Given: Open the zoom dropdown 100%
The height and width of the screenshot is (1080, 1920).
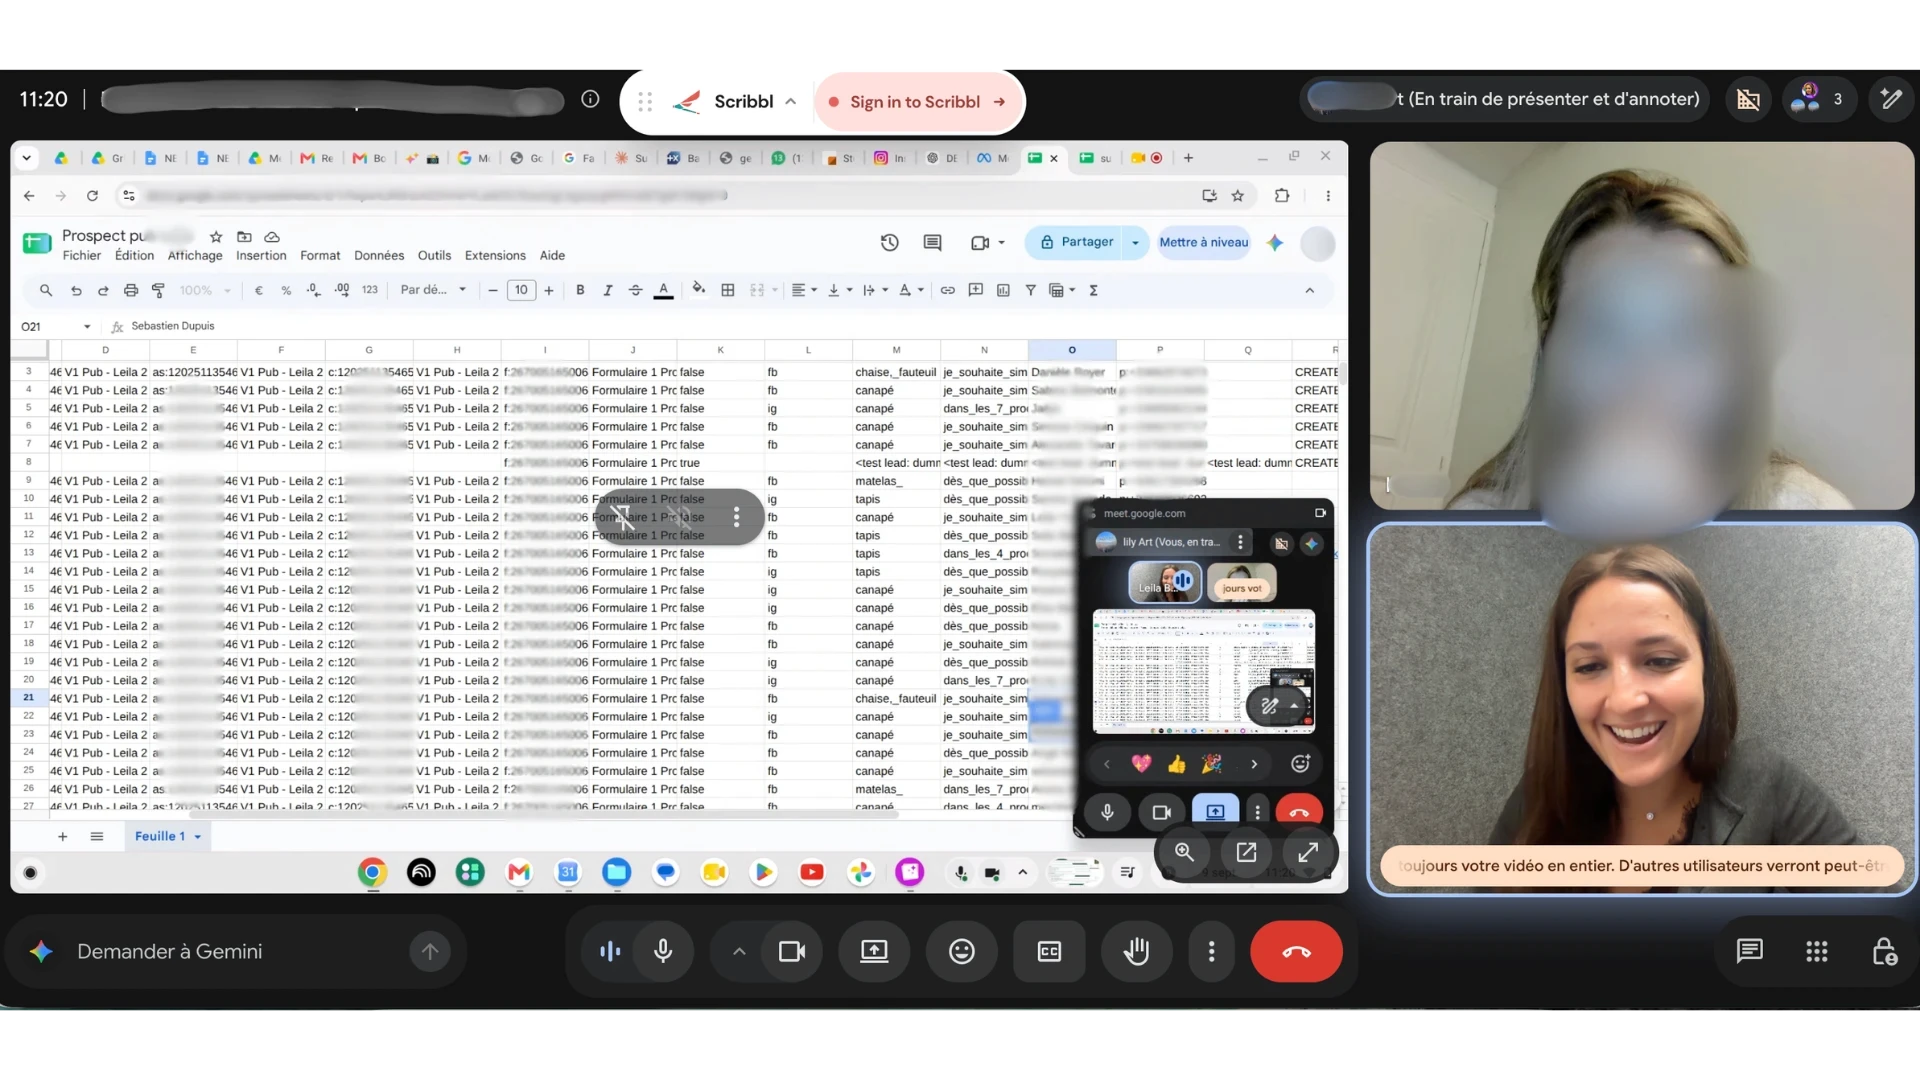Looking at the screenshot, I should tap(205, 291).
